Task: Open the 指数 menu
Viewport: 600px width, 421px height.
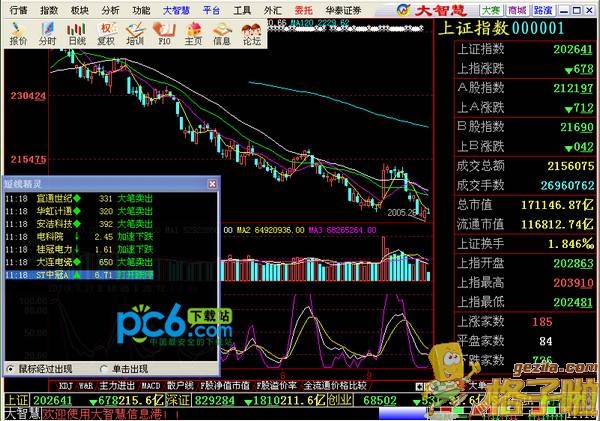Action: [49, 10]
